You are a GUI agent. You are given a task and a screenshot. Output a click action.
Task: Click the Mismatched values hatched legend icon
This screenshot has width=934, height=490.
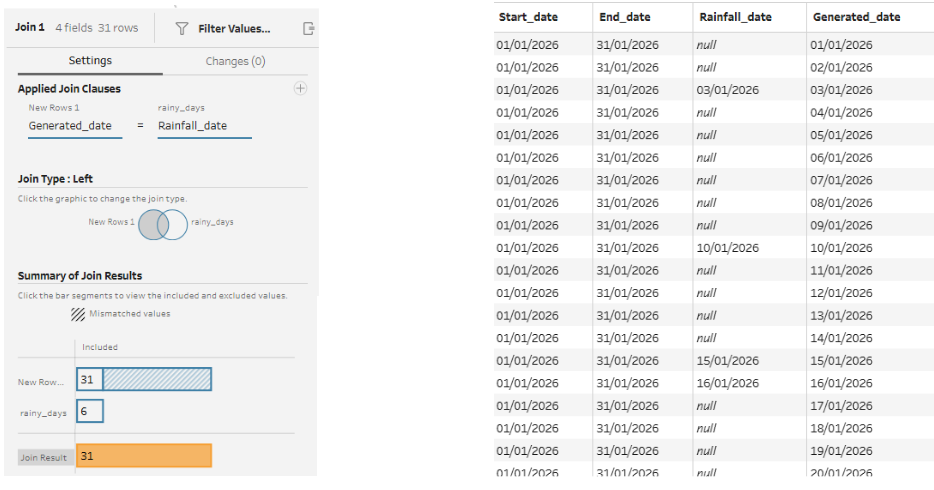click(x=77, y=314)
